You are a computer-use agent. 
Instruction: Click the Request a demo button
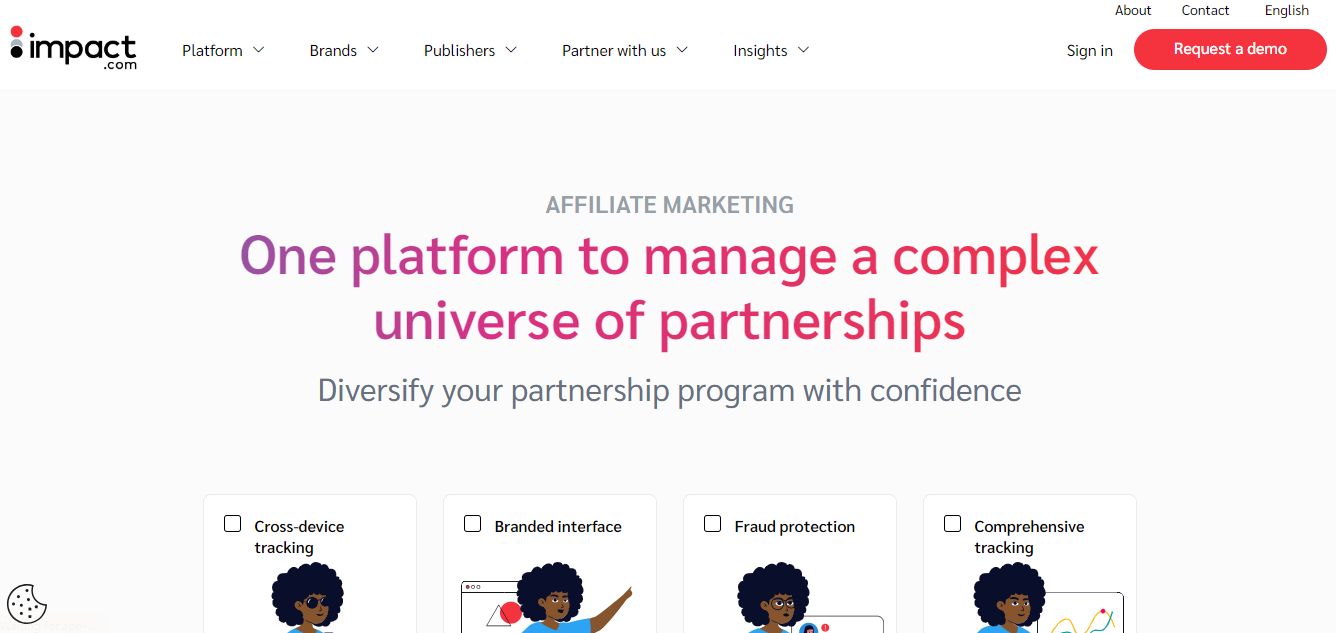1230,49
